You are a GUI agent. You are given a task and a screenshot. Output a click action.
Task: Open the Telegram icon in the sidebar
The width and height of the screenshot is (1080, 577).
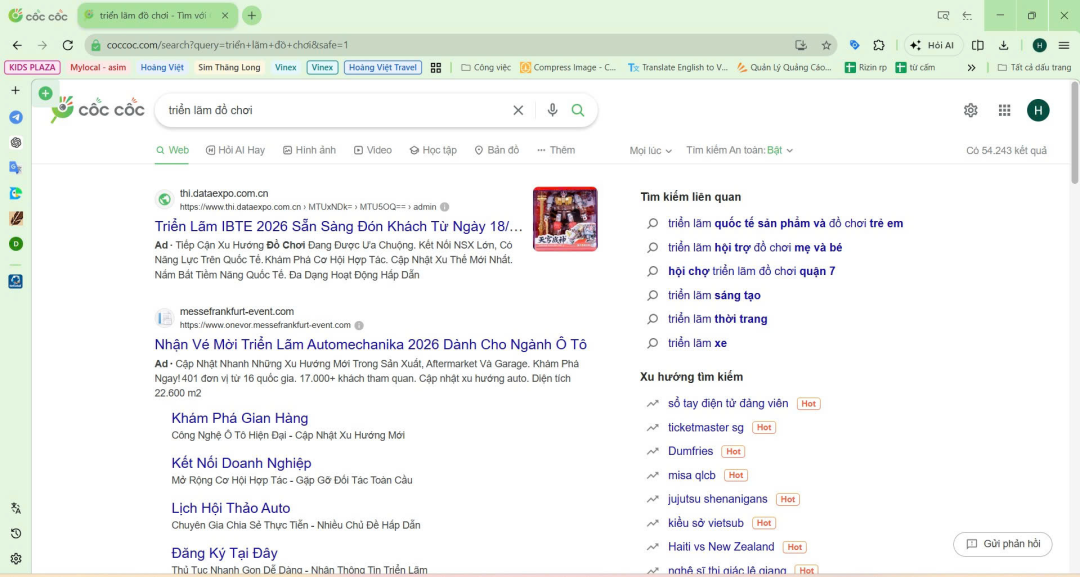click(16, 117)
